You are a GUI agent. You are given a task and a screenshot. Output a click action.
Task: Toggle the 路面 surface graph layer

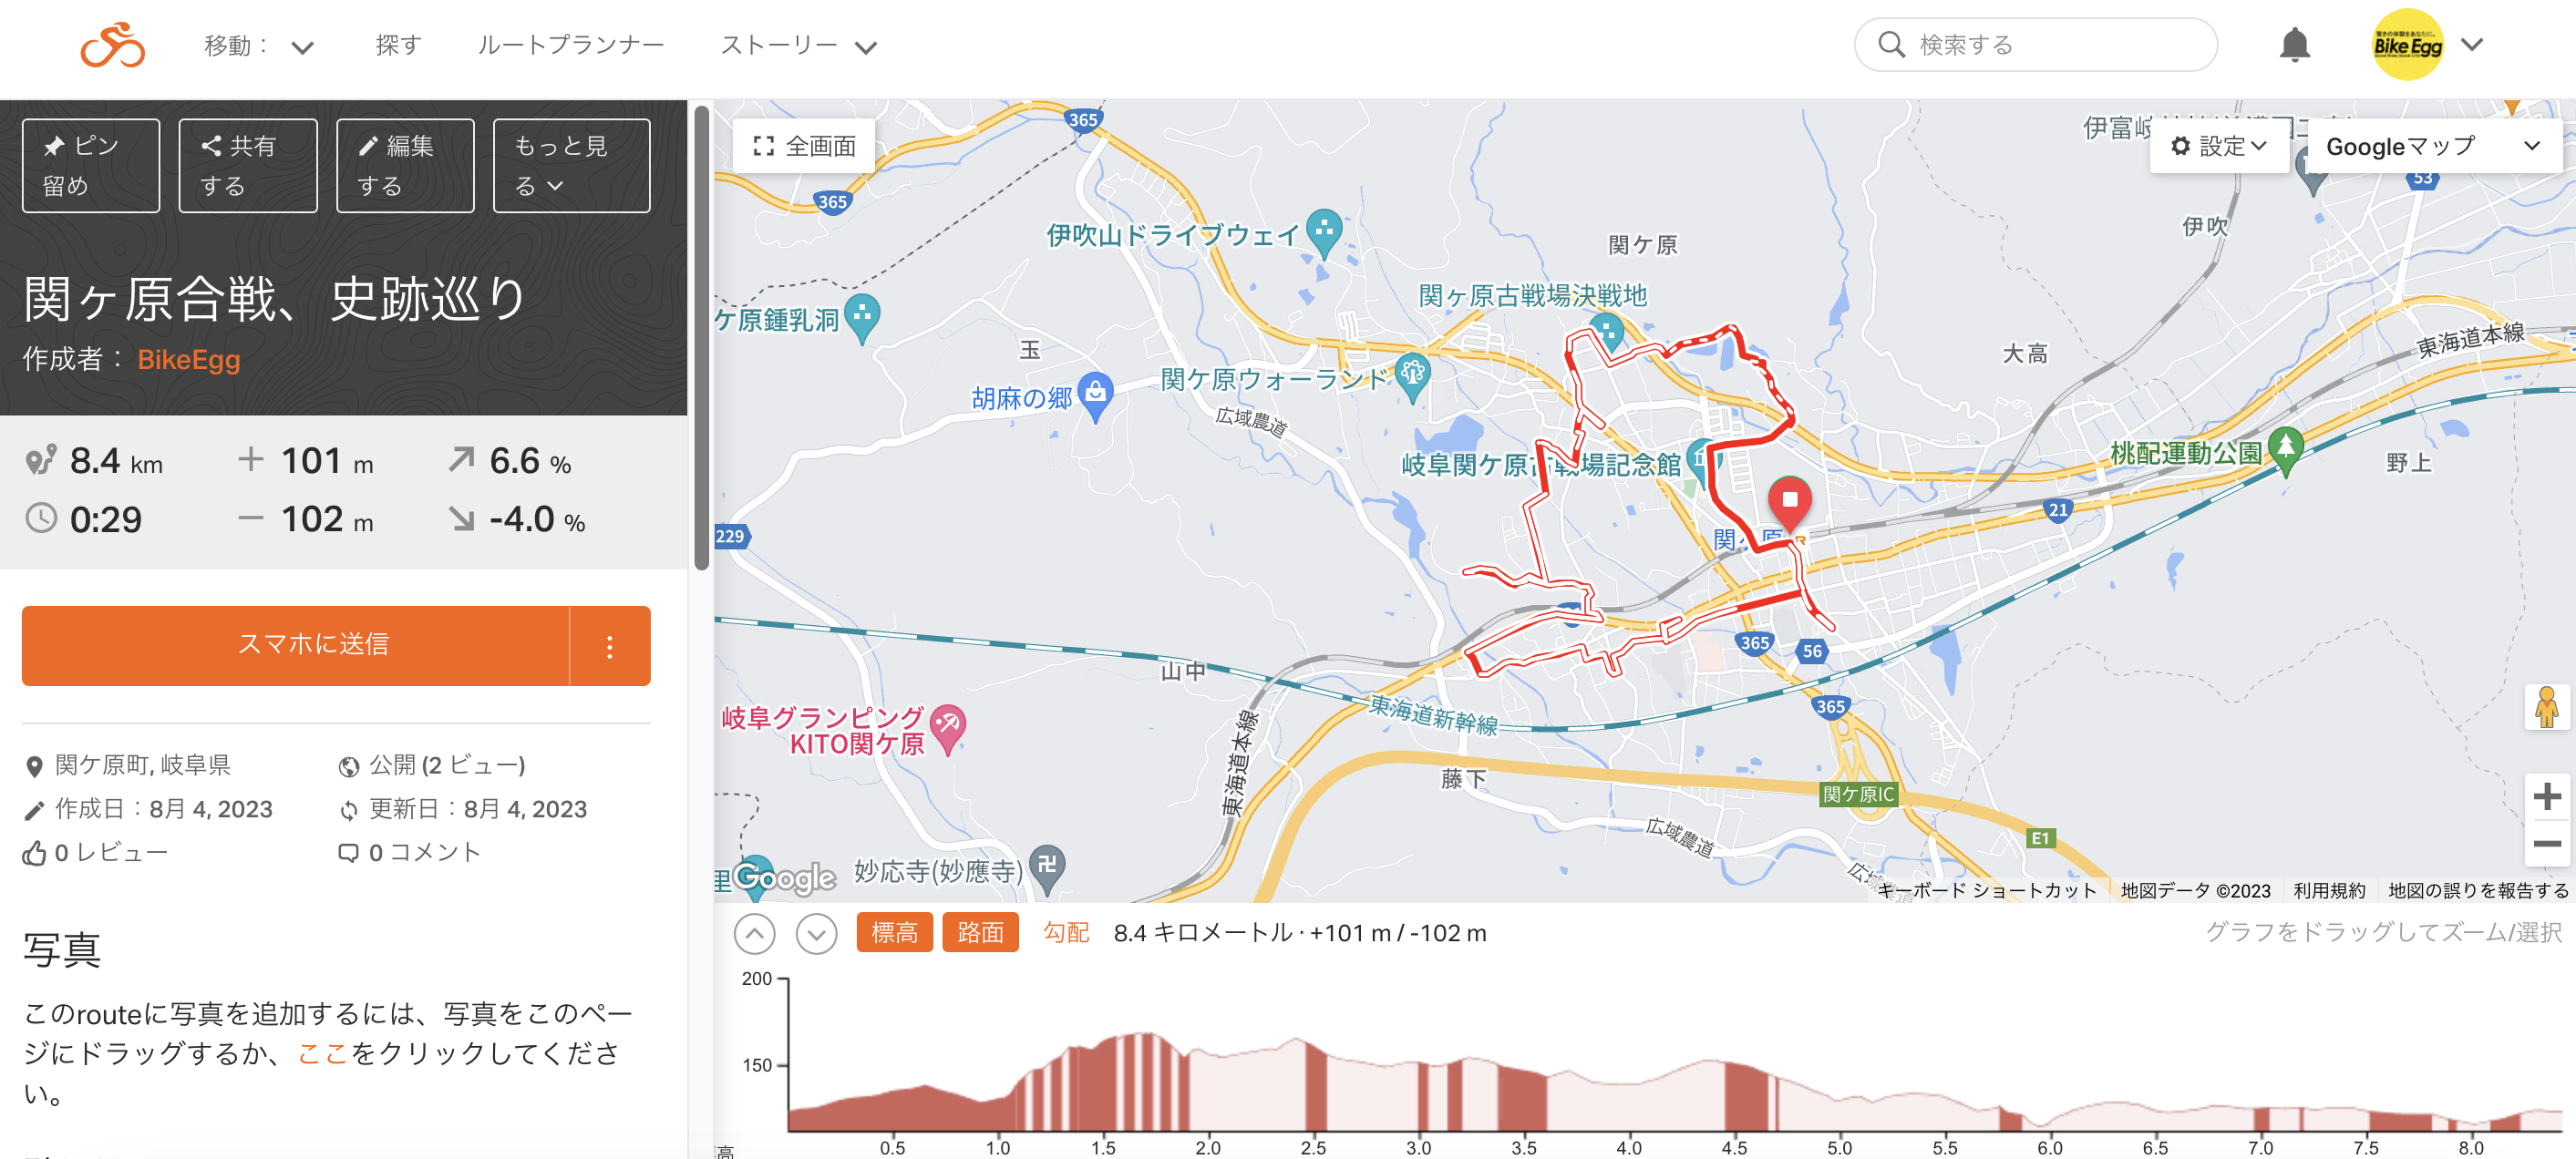click(980, 932)
